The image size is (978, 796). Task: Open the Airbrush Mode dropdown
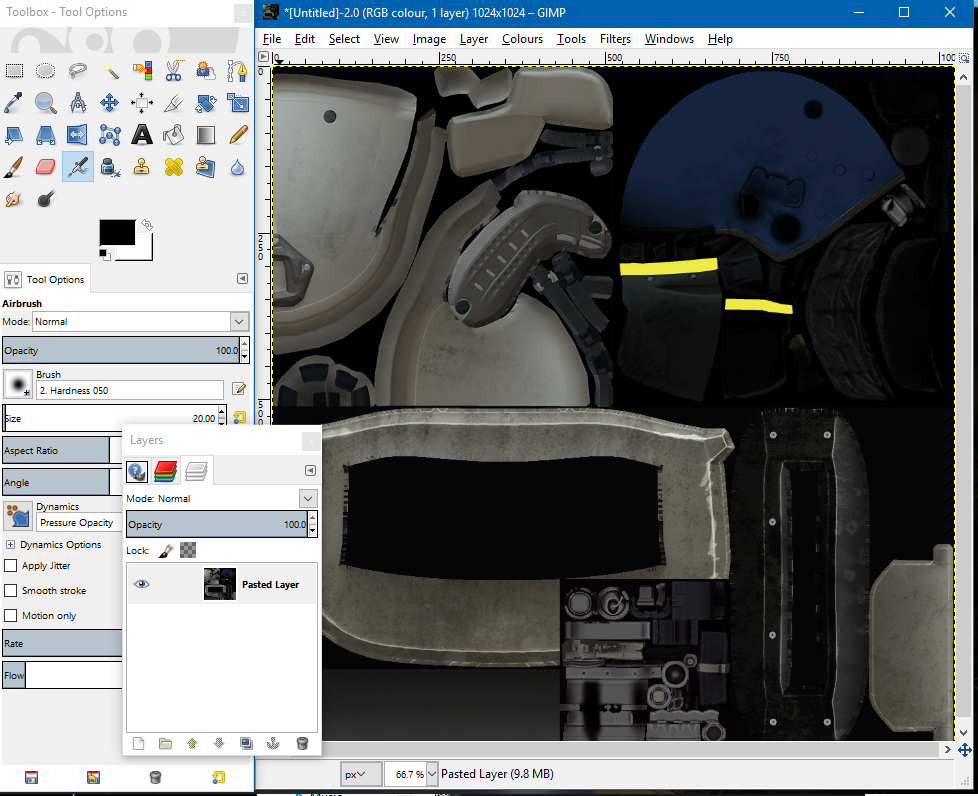click(x=239, y=322)
